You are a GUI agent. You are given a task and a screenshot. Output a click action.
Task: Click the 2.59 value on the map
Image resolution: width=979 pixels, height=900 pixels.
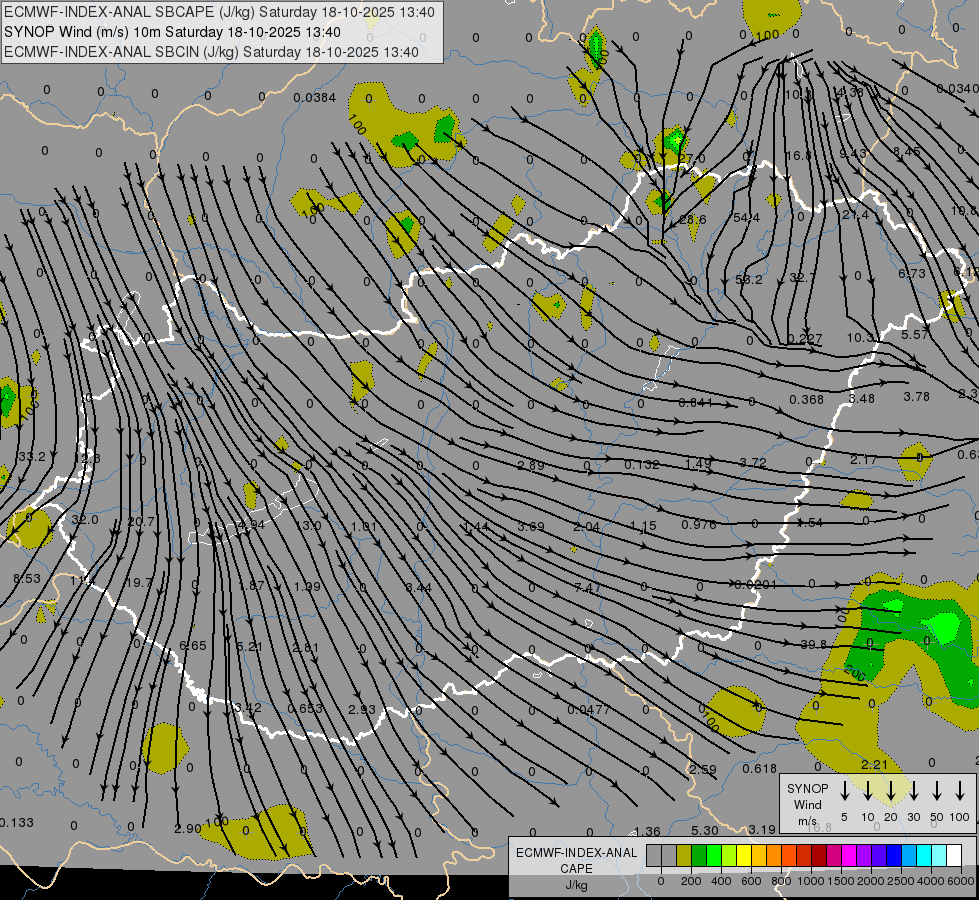point(703,769)
